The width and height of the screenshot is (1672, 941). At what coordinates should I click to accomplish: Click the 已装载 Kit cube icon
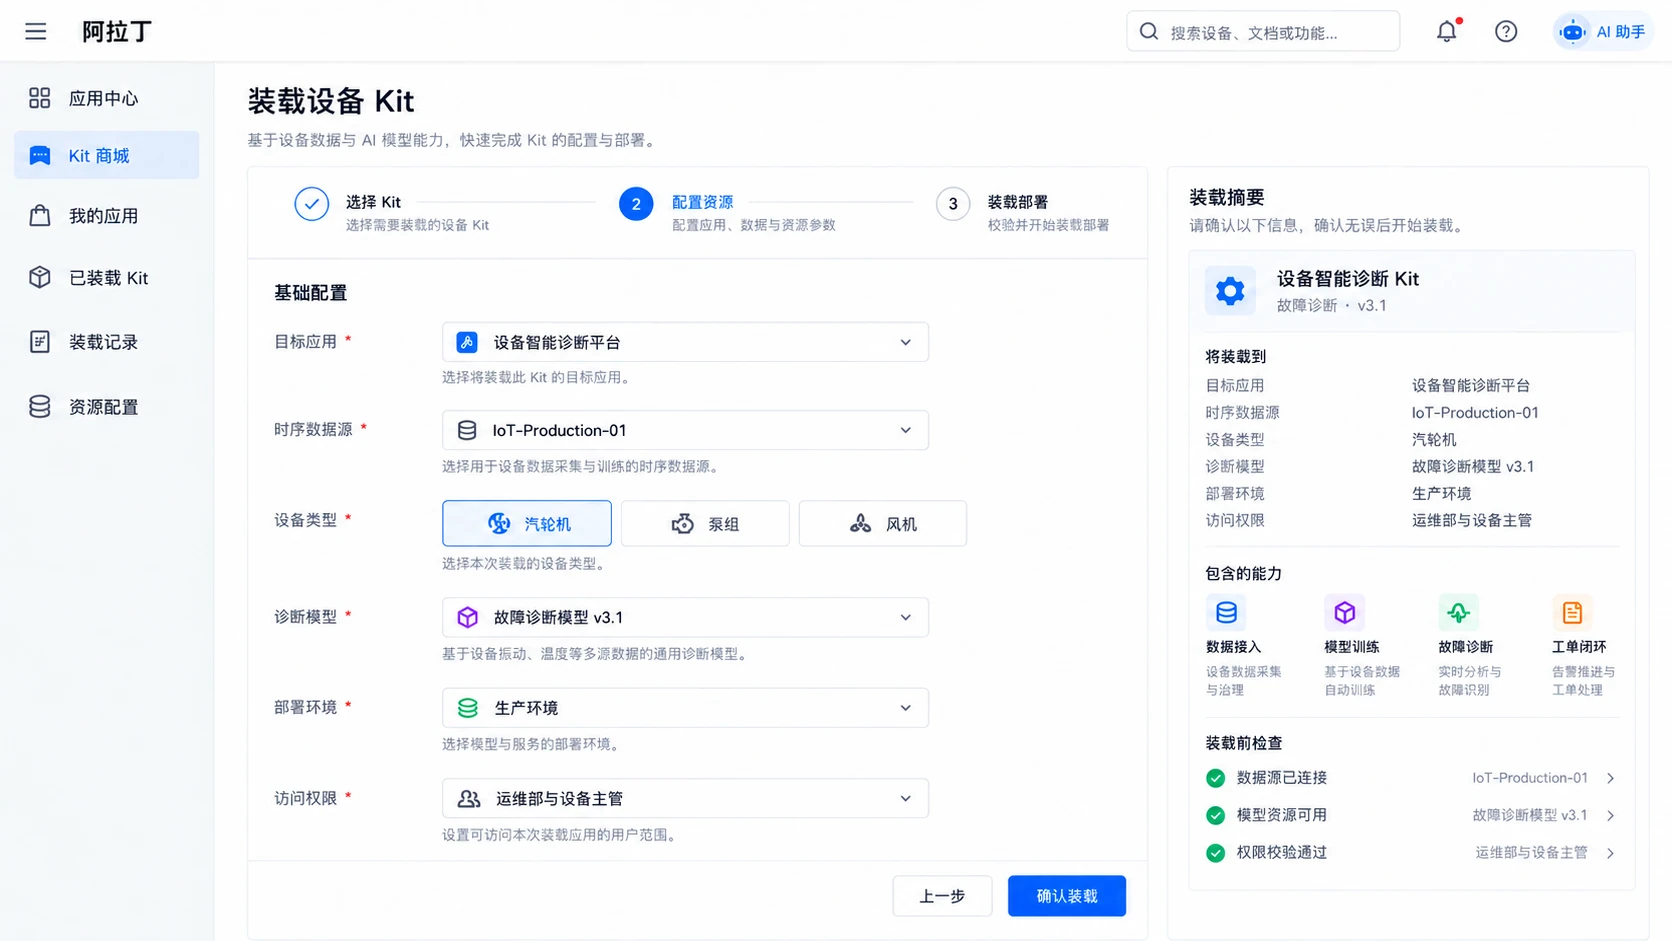pyautogui.click(x=40, y=277)
